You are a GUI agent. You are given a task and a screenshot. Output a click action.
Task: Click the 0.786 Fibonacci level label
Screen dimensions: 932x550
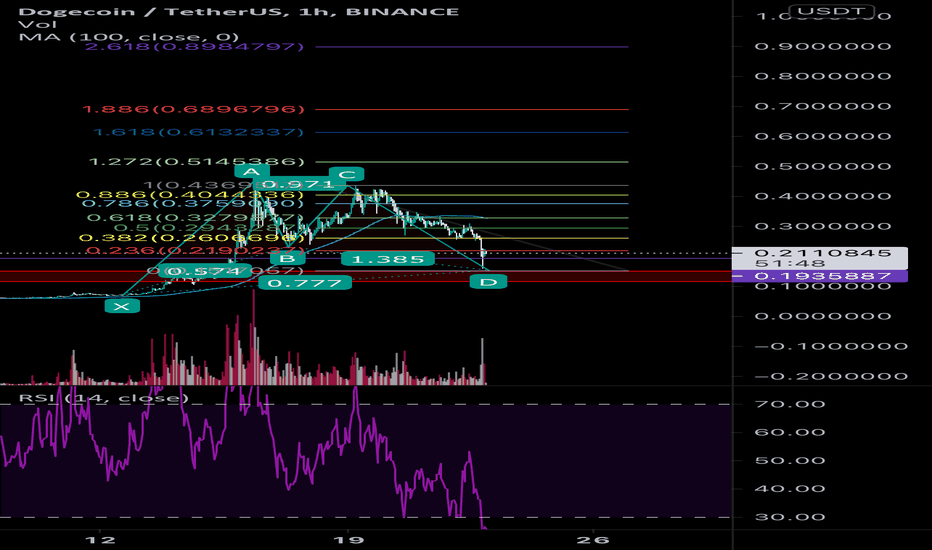[193, 203]
